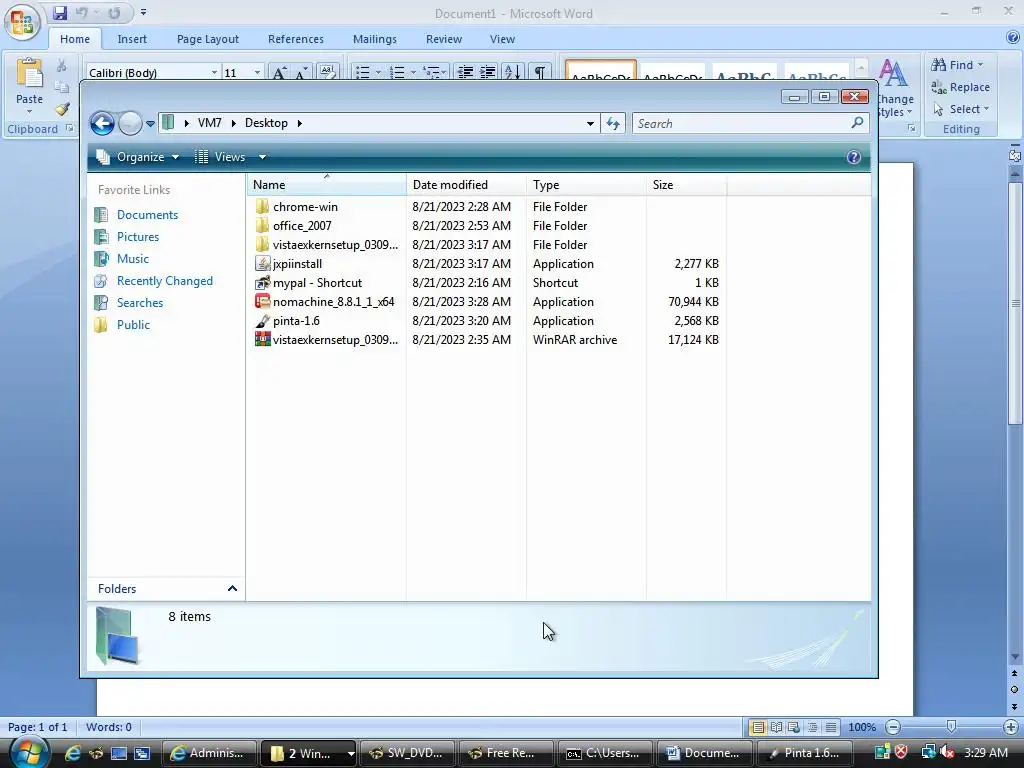Screen dimensions: 1024x768
Task: Click Replace in Word Editing group
Action: coord(960,87)
